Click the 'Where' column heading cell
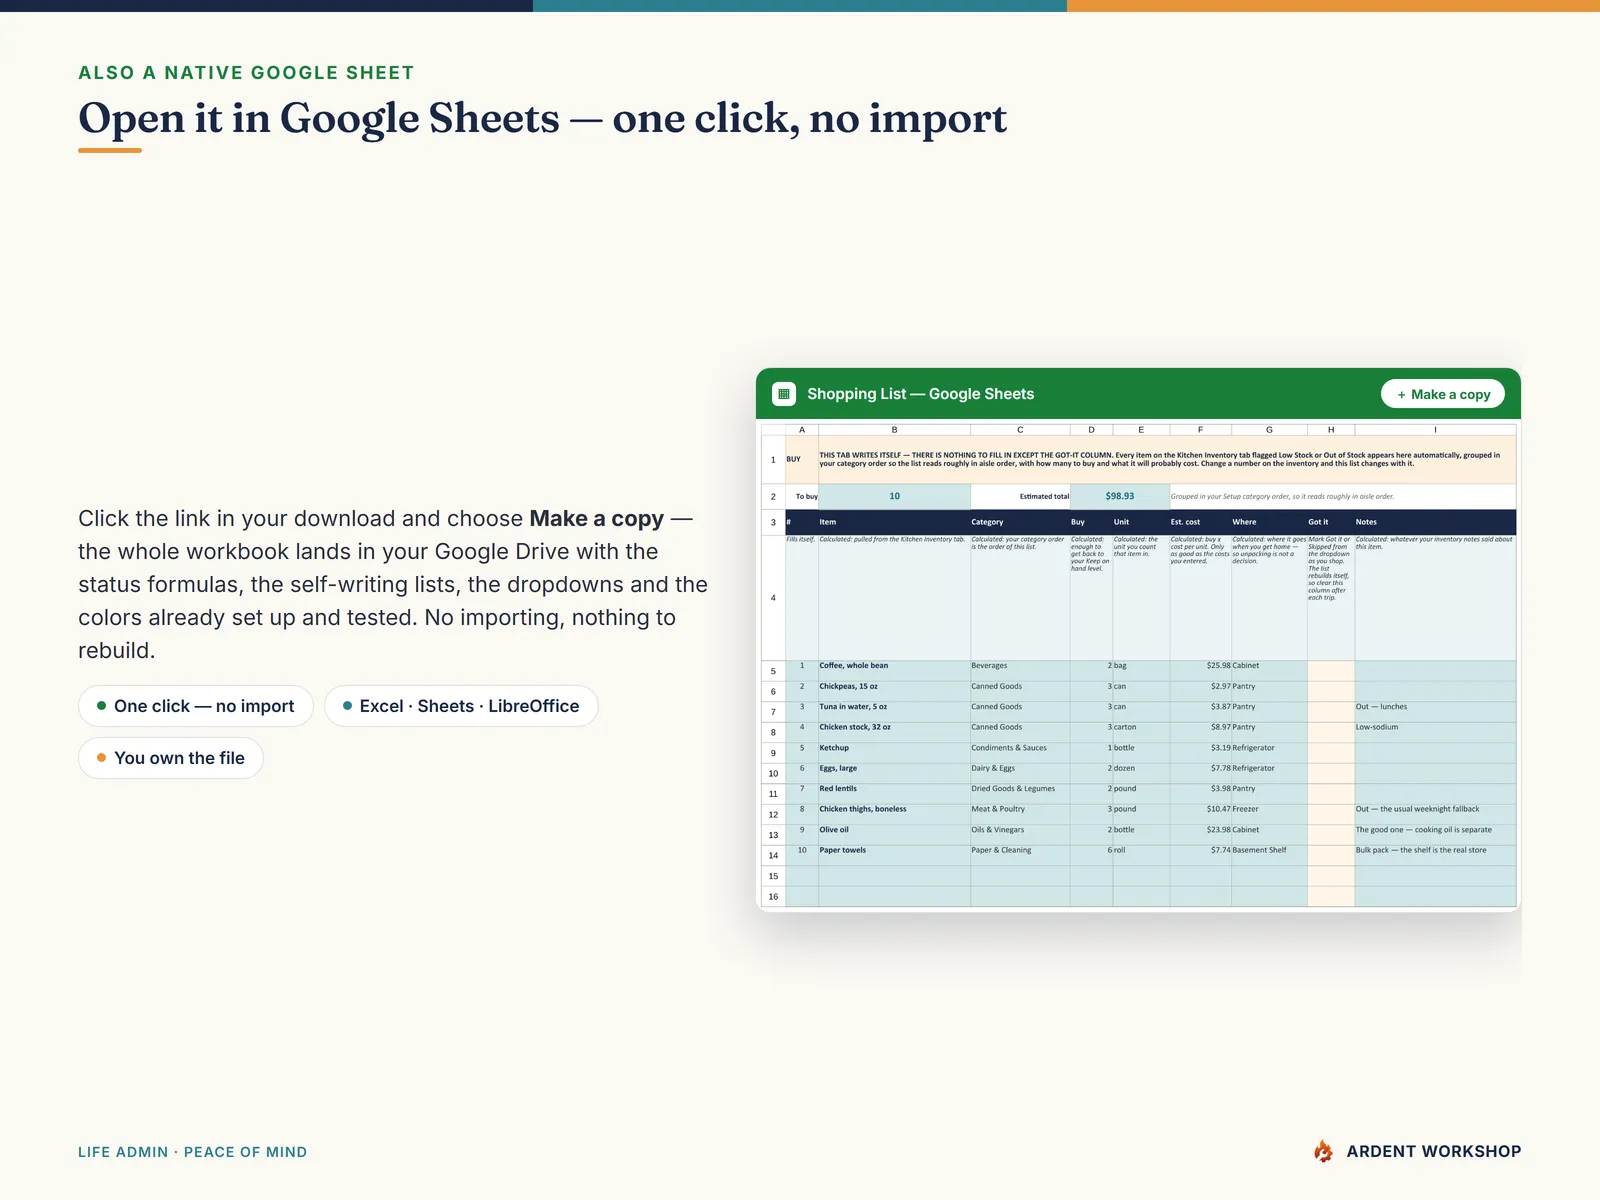The width and height of the screenshot is (1600, 1200). tap(1269, 522)
